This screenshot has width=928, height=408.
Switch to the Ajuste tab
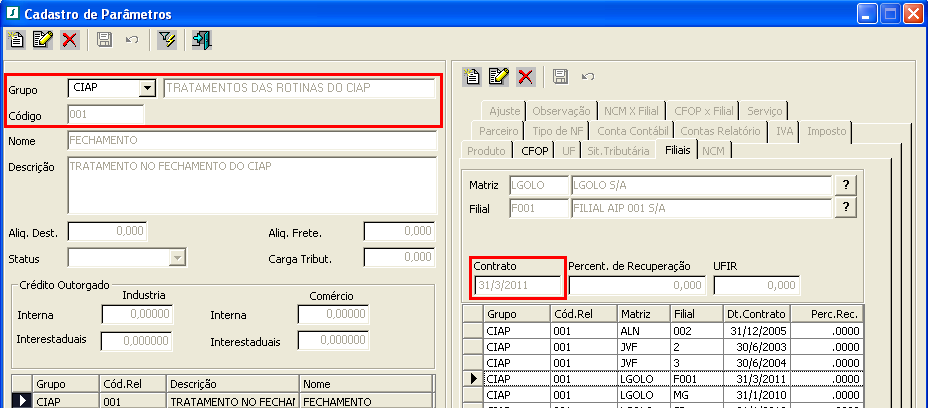(x=504, y=111)
